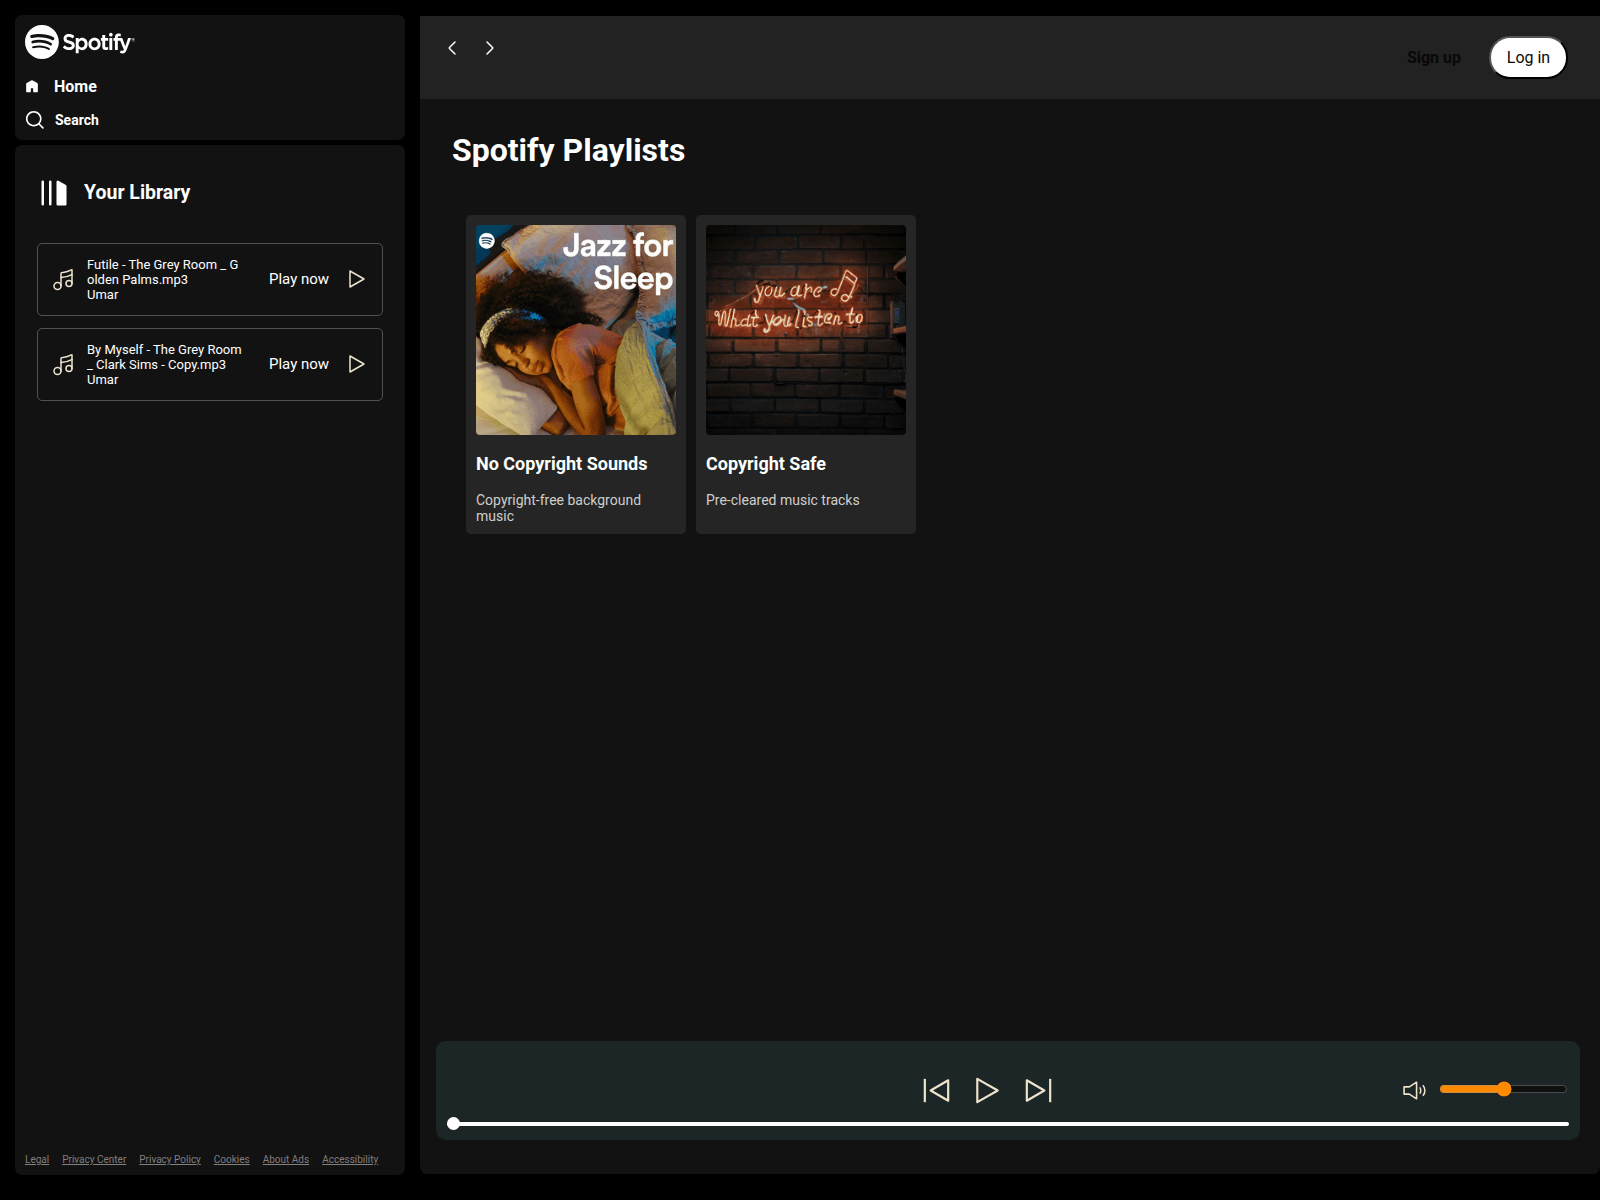Open Search in the sidebar
1600x1200 pixels.
point(77,120)
